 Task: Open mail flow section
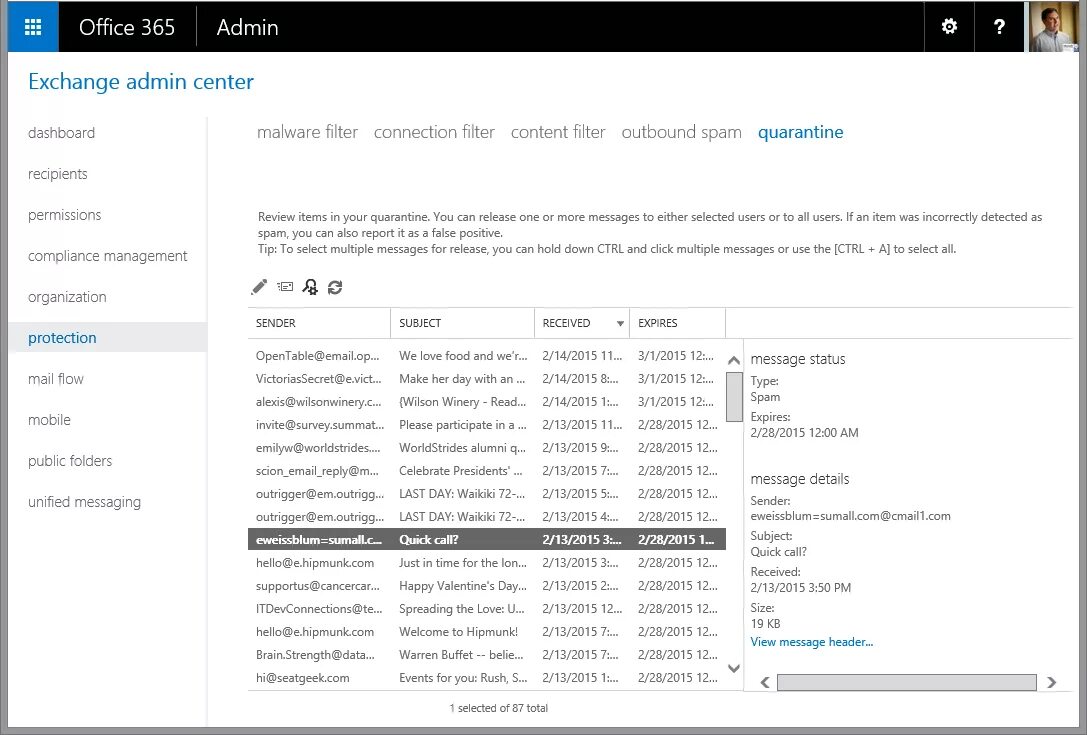[55, 379]
